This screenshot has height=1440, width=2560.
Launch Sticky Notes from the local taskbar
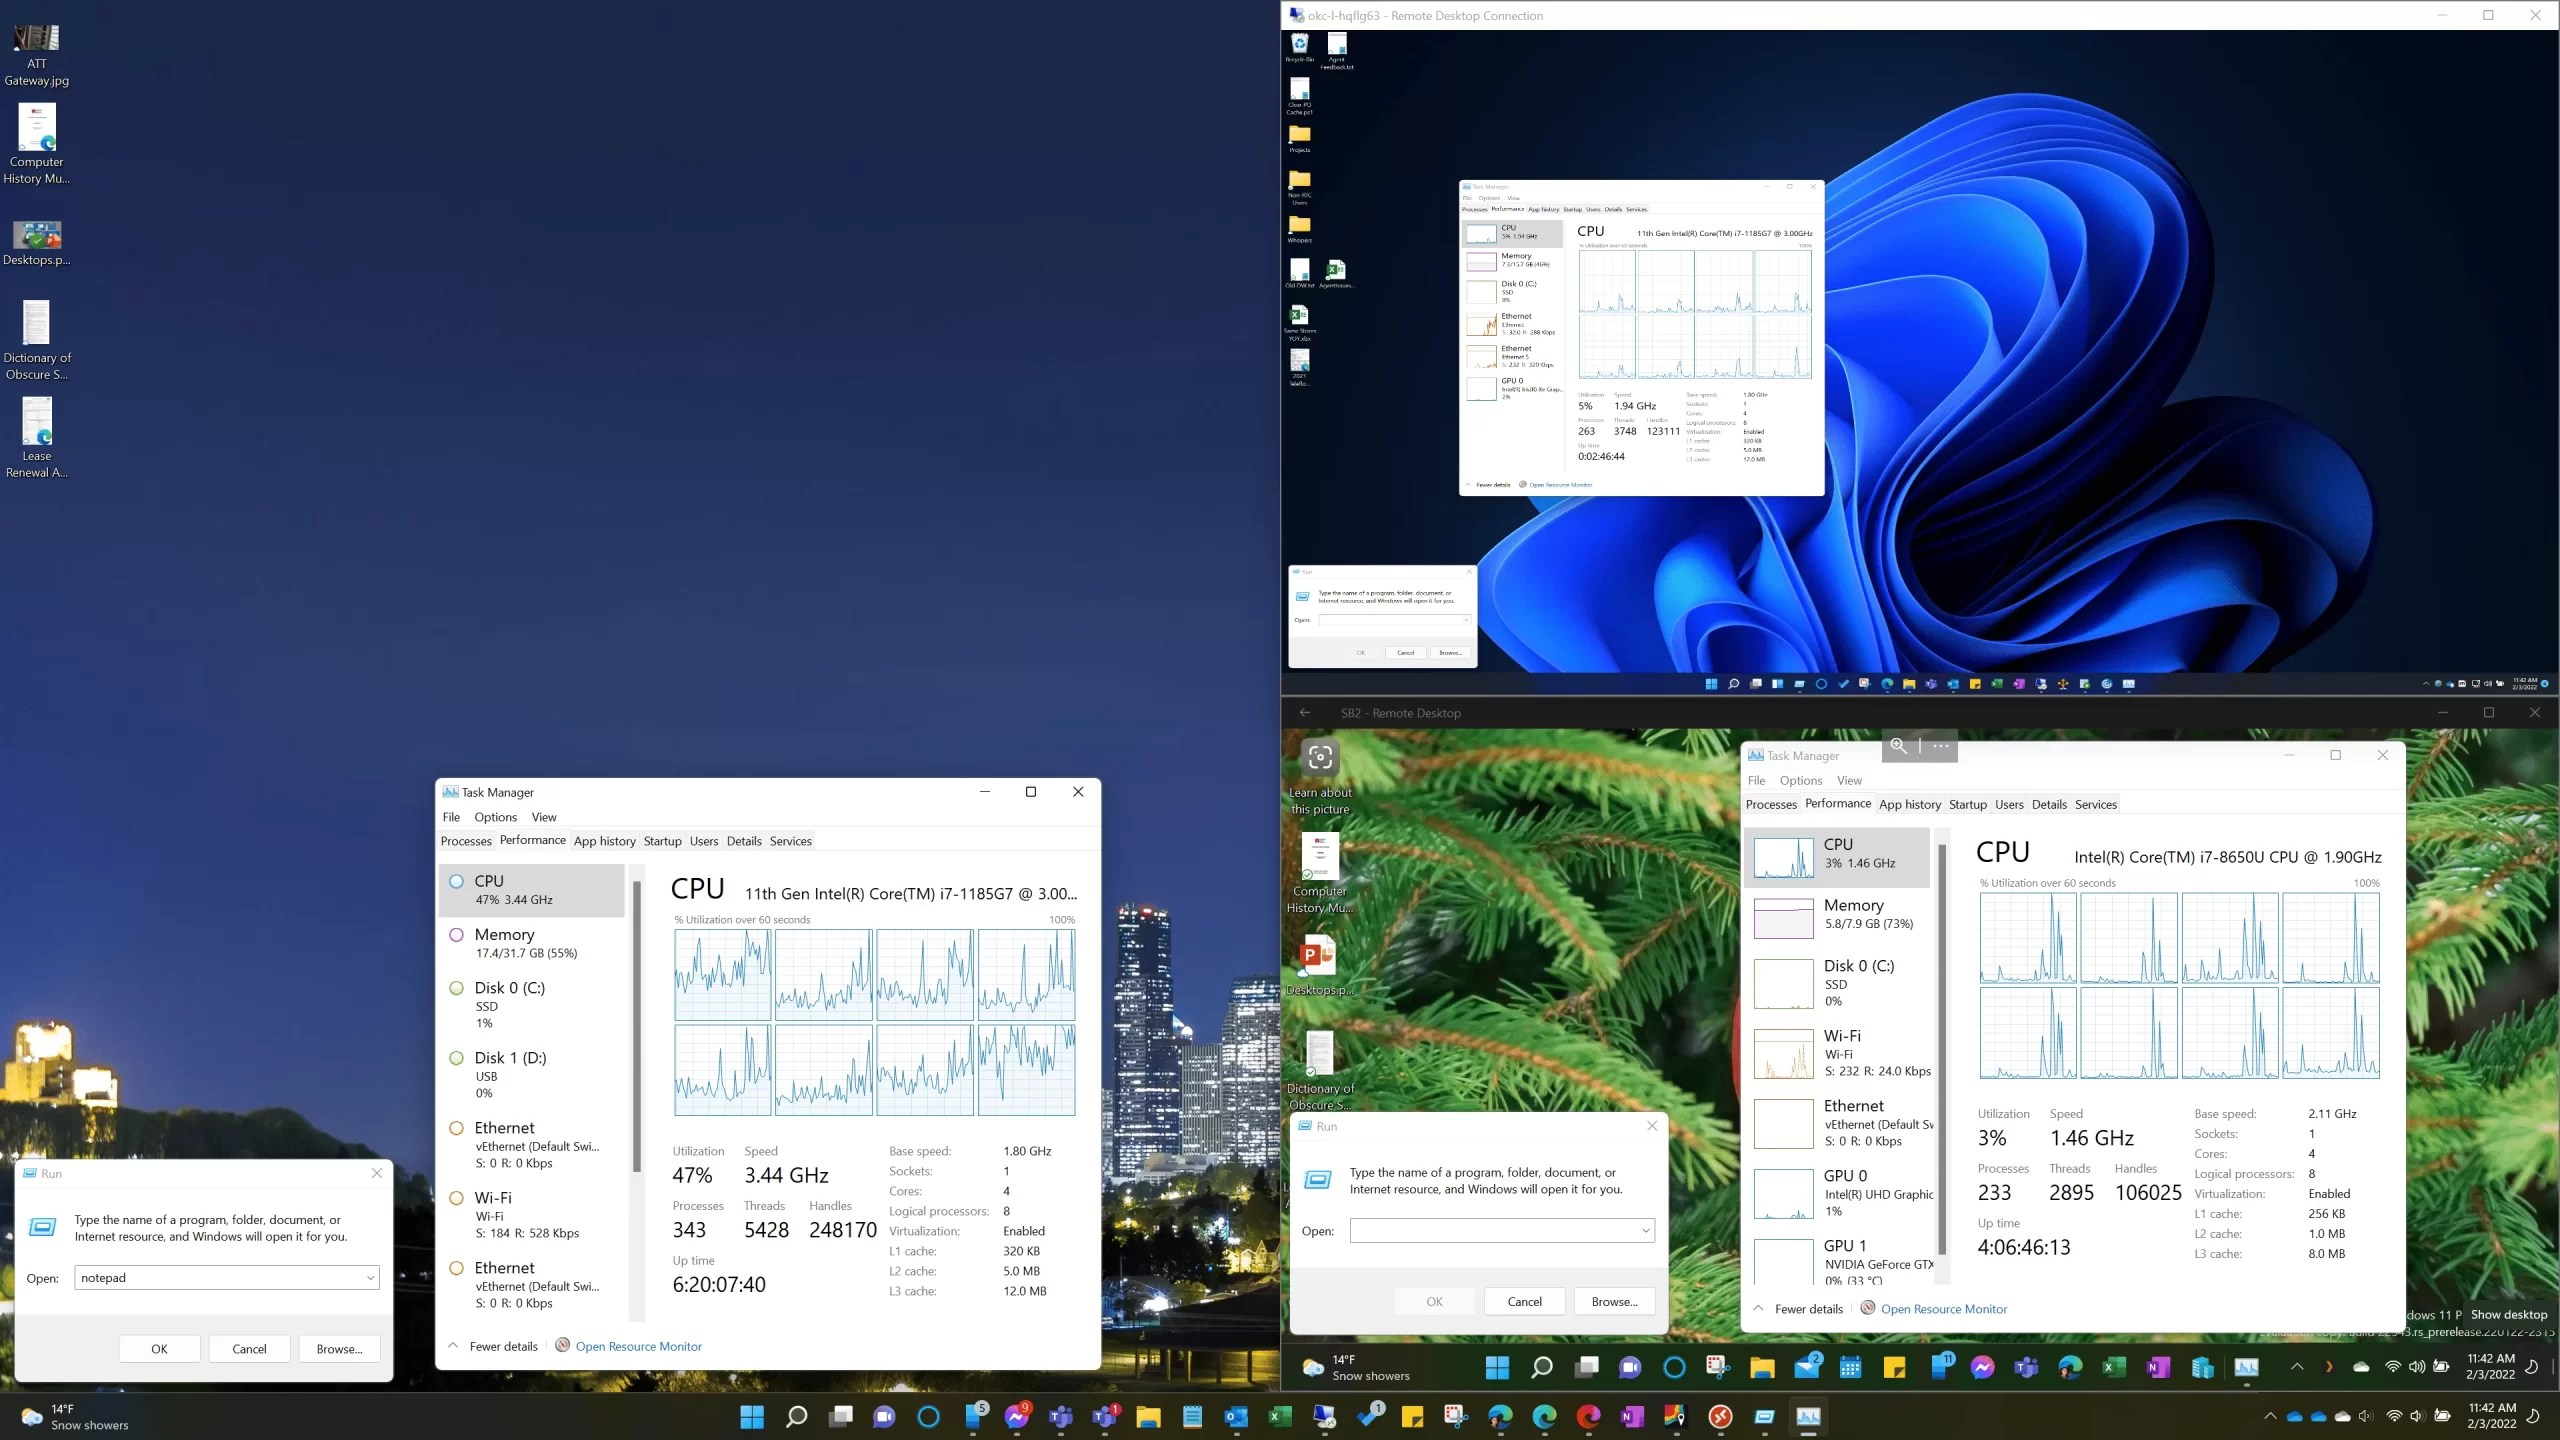(1411, 1416)
